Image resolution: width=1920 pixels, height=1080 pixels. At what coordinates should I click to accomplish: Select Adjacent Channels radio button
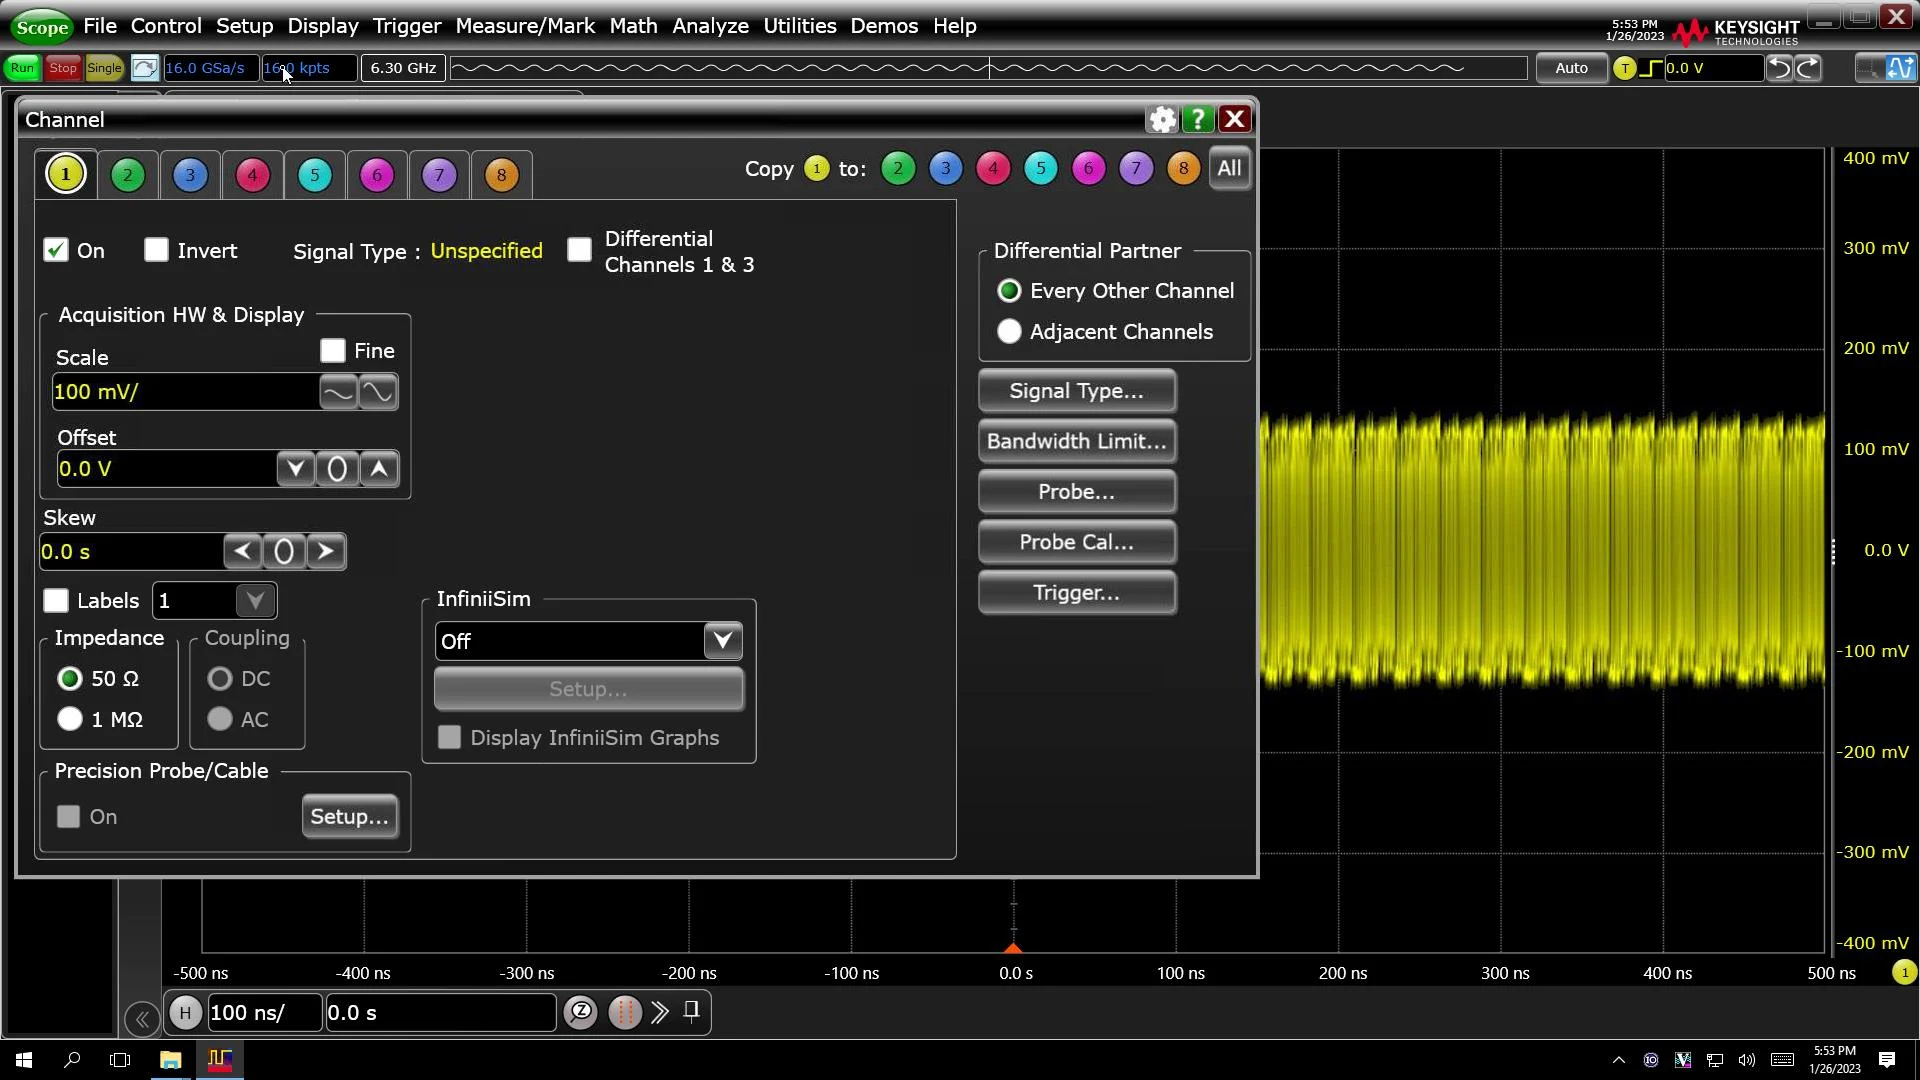point(1009,332)
